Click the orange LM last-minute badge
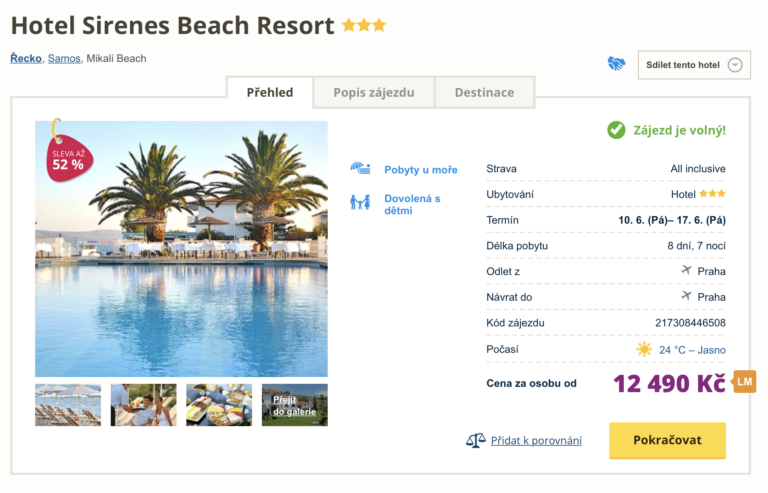768x493 pixels. [744, 381]
